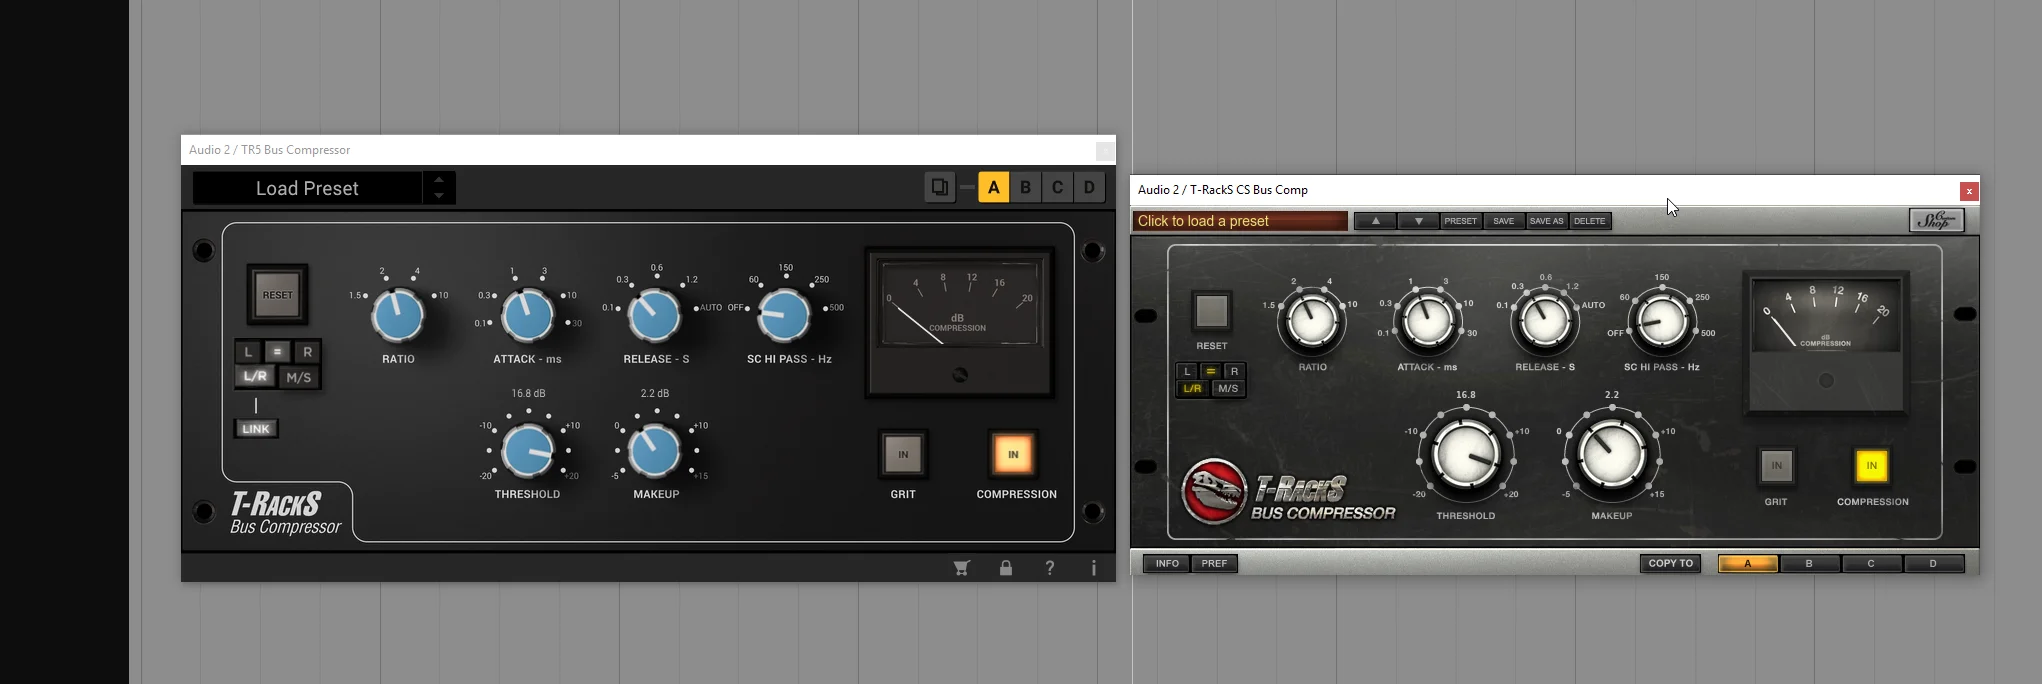
Task: Click the preset up arrow in TR5 window
Action: pos(439,180)
